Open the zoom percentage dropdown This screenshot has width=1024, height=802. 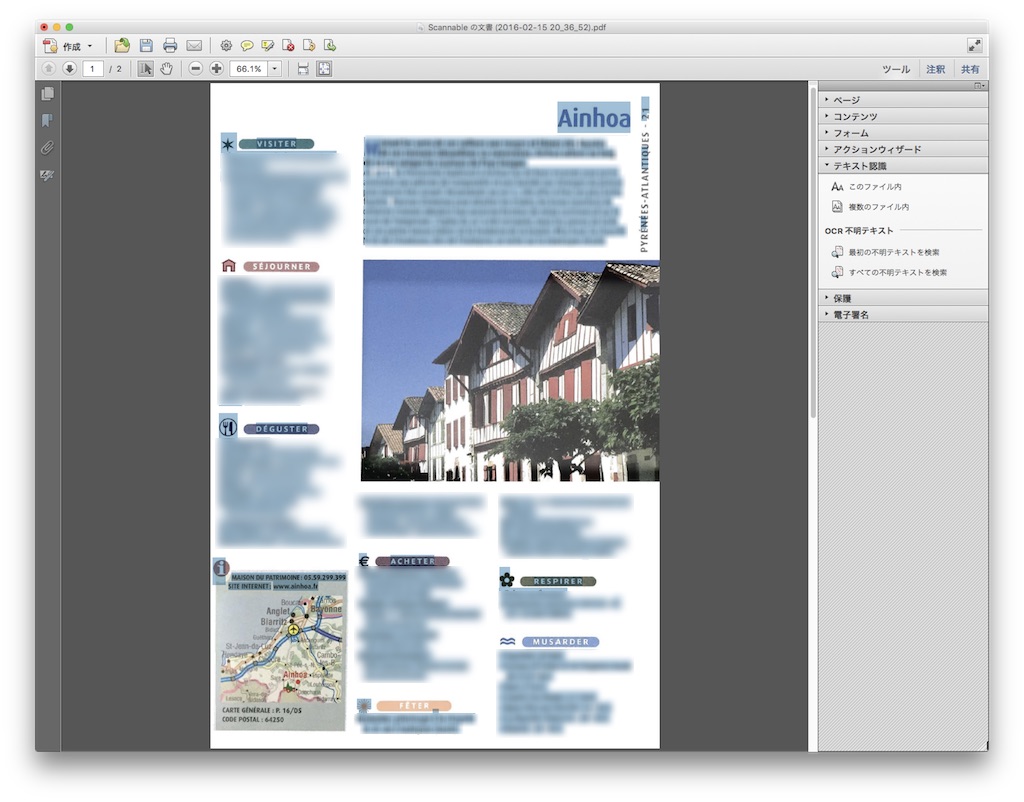tap(274, 69)
